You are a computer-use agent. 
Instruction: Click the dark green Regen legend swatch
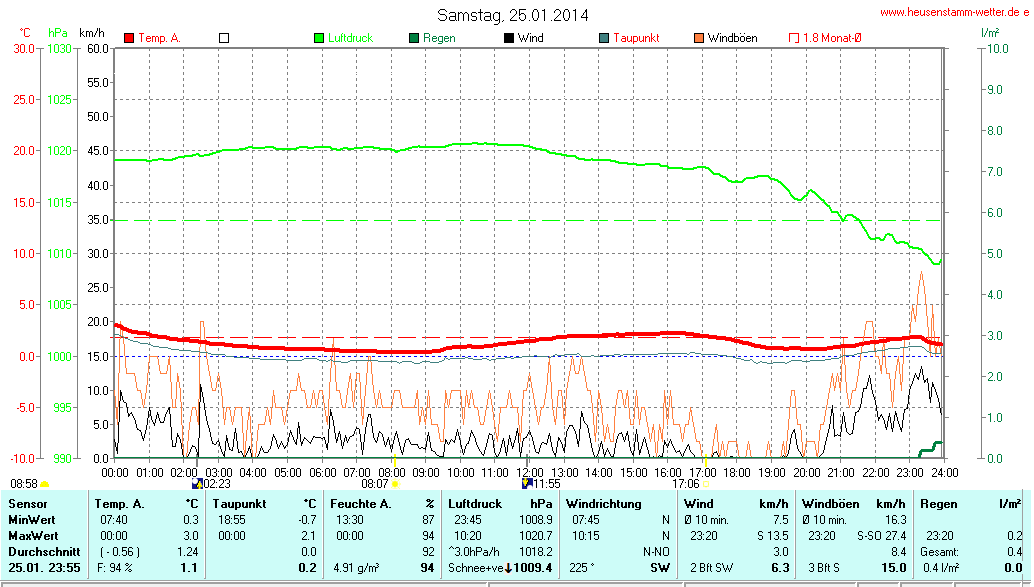click(414, 38)
